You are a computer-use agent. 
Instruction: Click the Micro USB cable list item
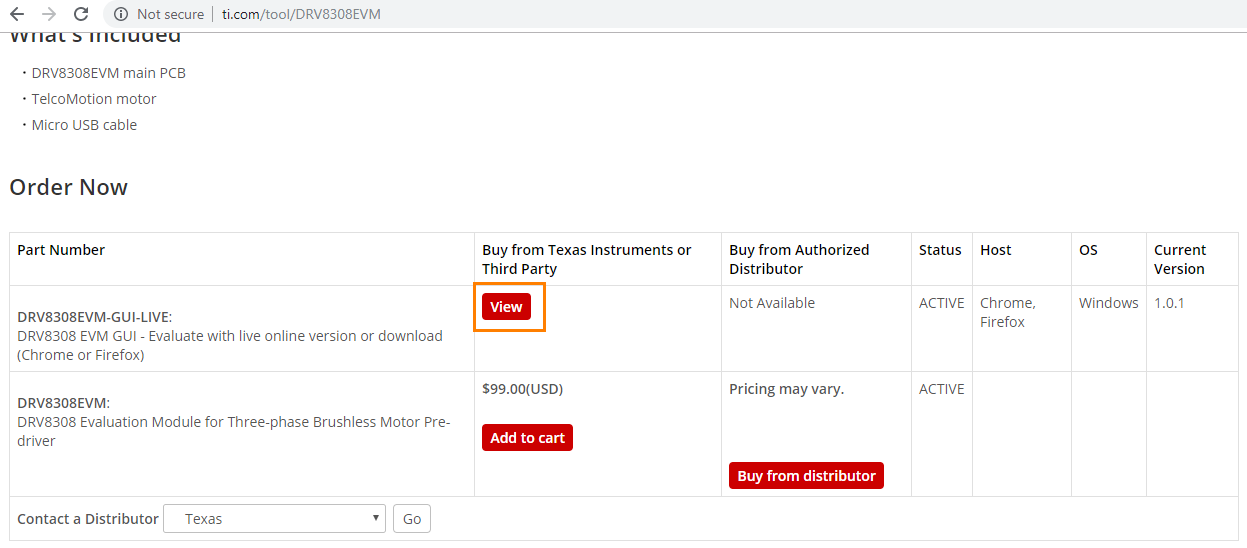(84, 125)
